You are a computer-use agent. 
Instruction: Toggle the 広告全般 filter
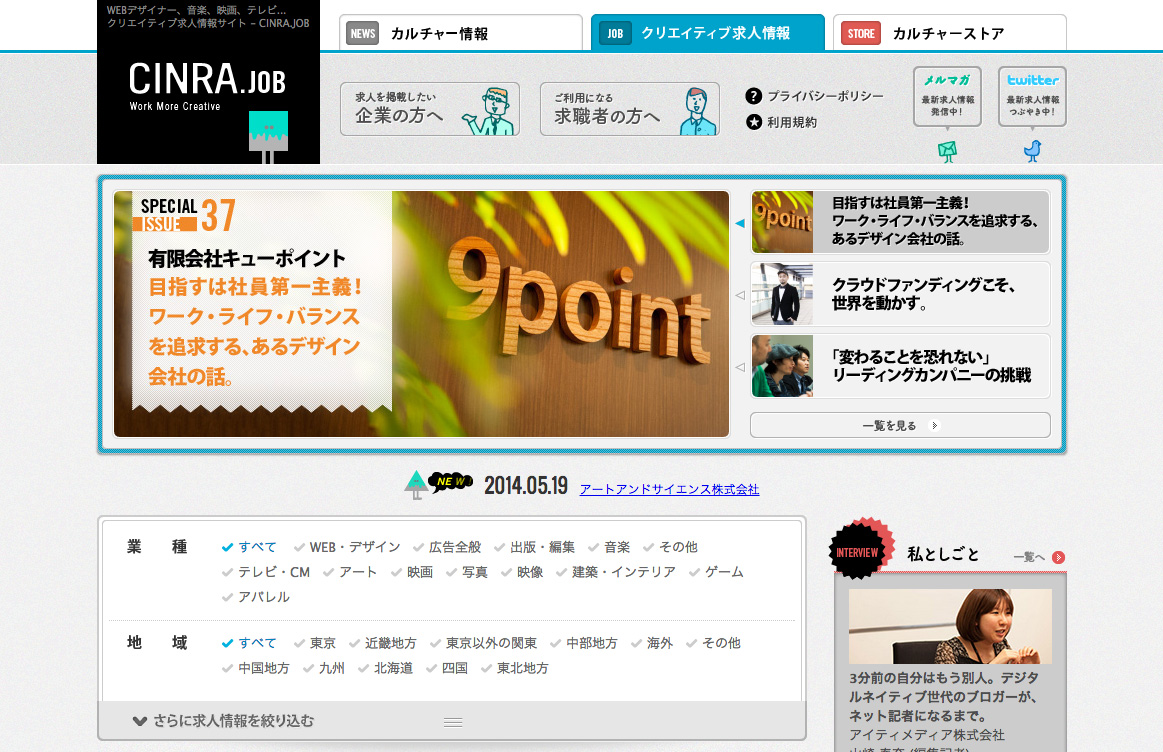point(447,547)
